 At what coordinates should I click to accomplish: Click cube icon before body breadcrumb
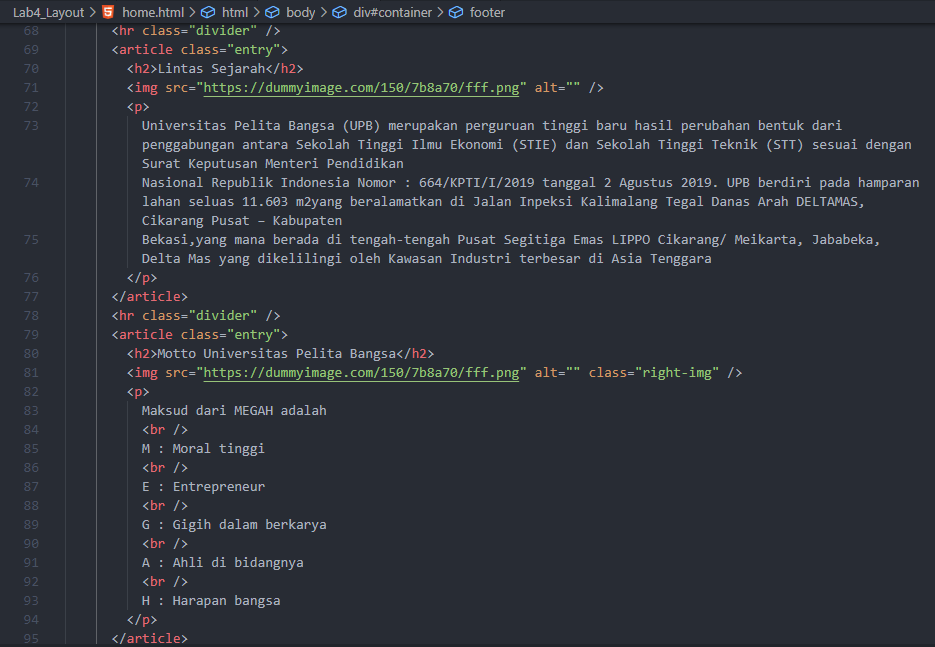point(272,12)
